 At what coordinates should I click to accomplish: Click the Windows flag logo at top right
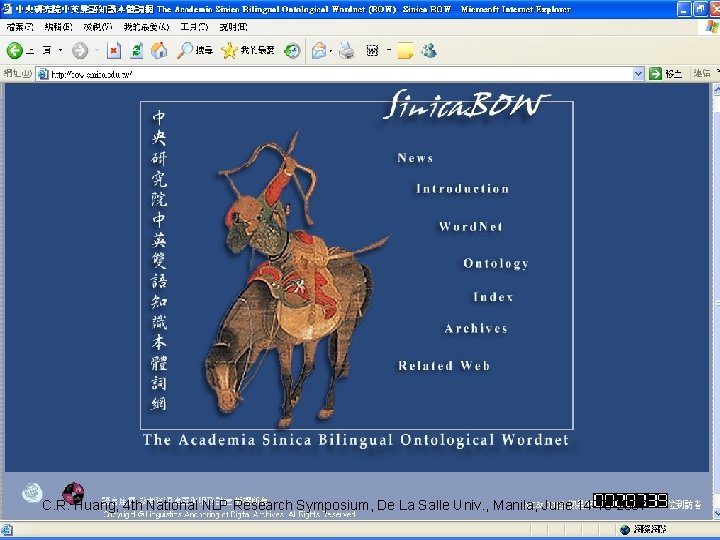[x=712, y=27]
